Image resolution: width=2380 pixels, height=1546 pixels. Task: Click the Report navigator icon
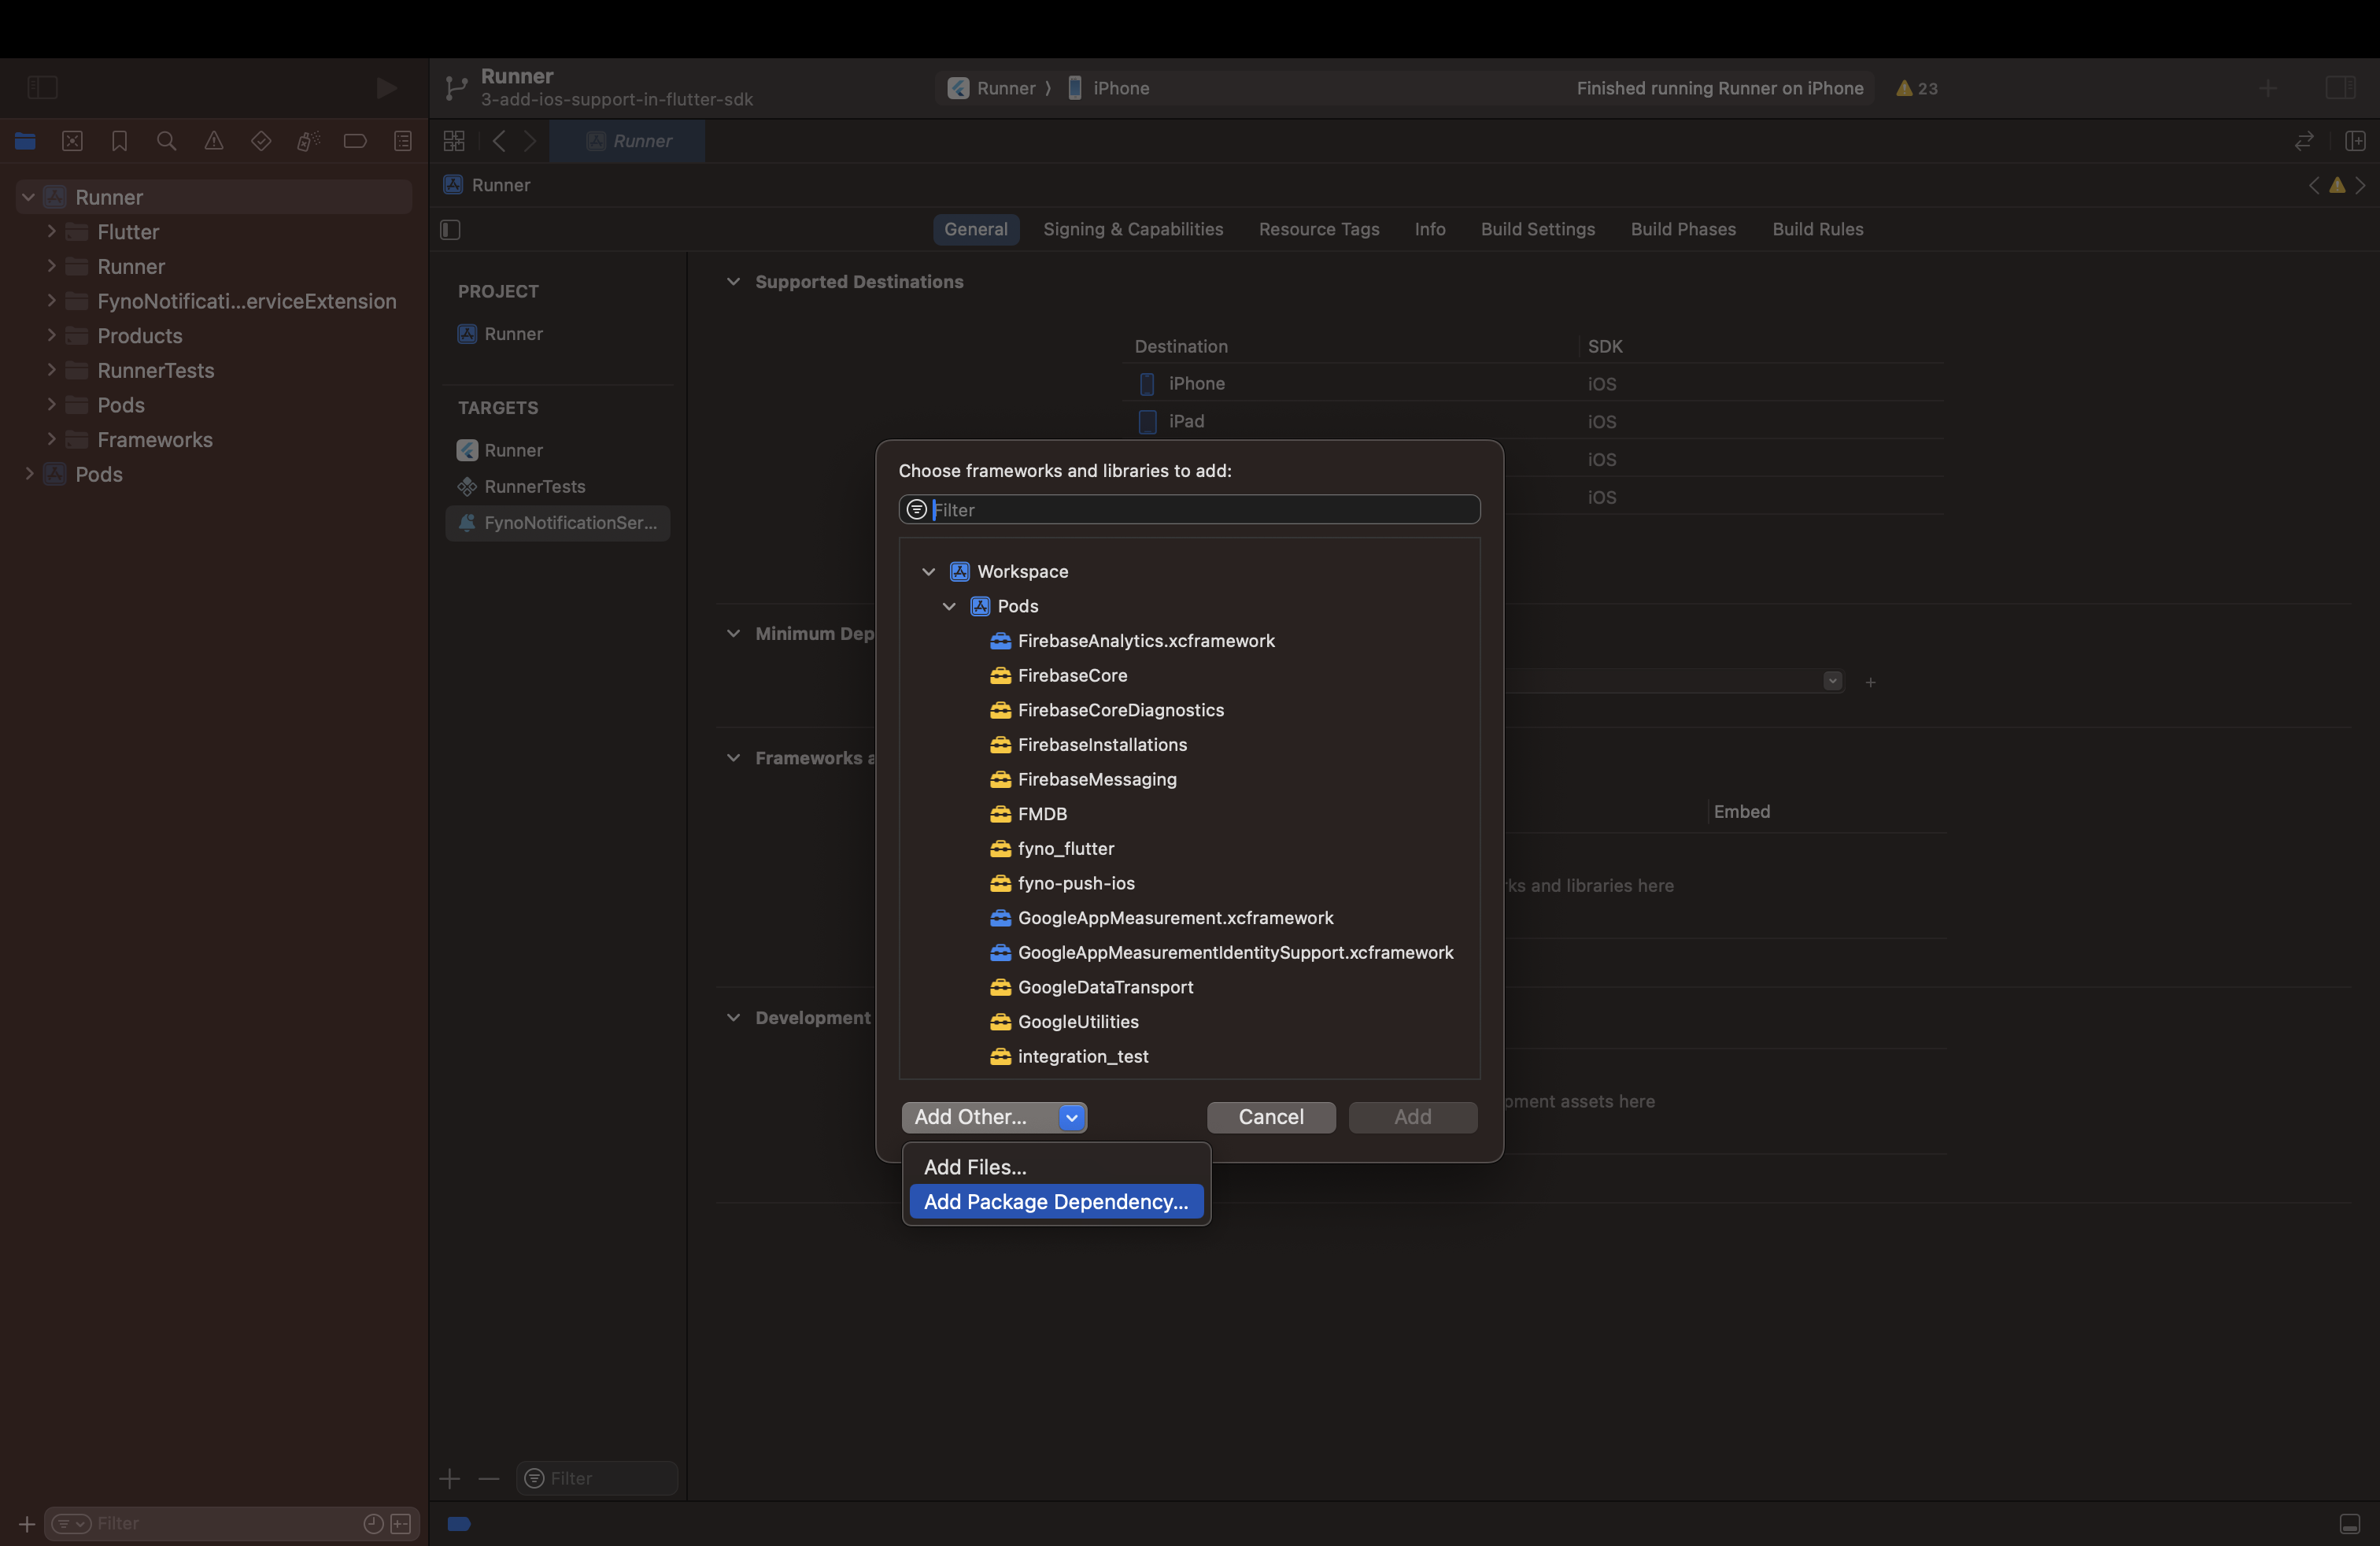(x=403, y=141)
